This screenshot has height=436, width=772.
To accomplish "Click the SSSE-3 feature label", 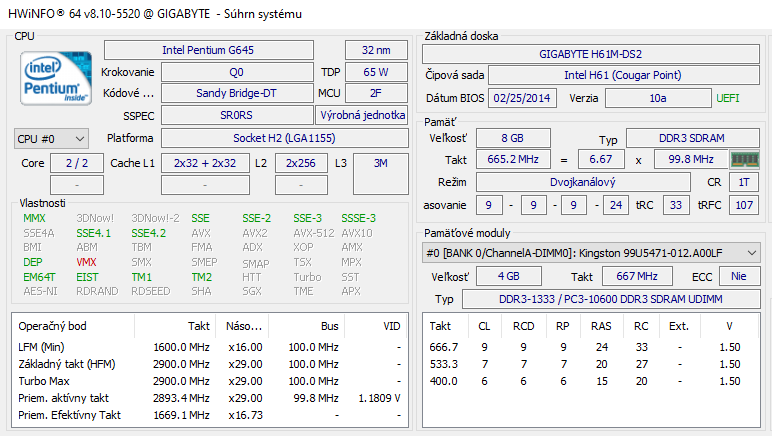I will tap(358, 218).
